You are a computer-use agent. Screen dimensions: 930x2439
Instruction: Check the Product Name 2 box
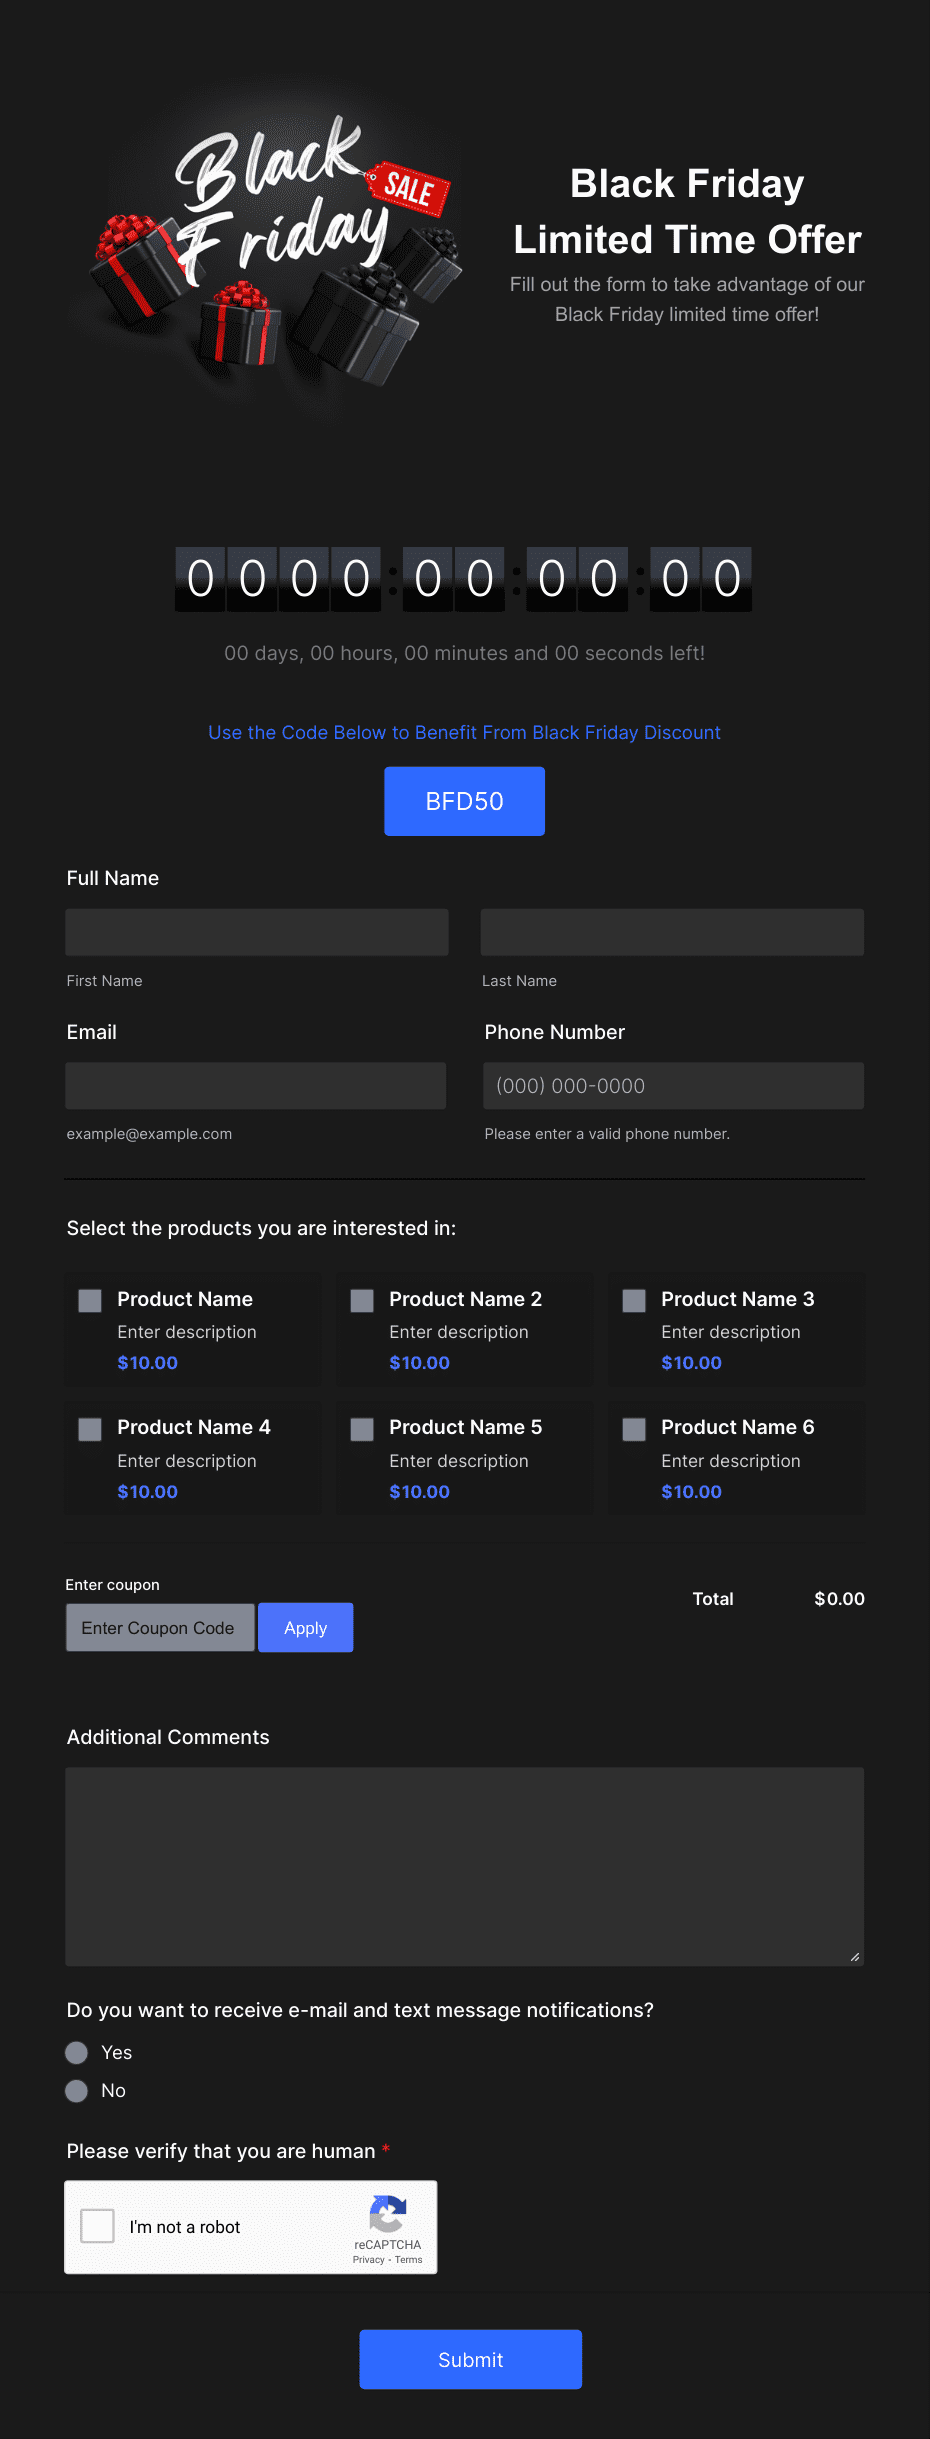point(362,1300)
